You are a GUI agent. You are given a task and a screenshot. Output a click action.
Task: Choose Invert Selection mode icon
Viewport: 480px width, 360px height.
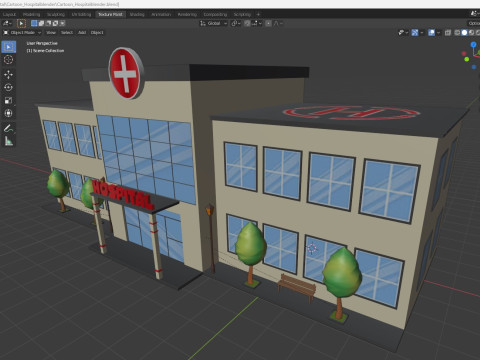pyautogui.click(x=55, y=23)
